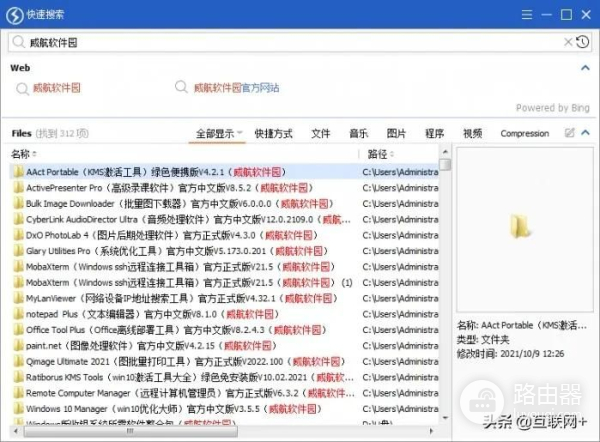The width and height of the screenshot is (600, 442).
Task: Click the preview pane folder thumbnail
Action: [x=520, y=227]
